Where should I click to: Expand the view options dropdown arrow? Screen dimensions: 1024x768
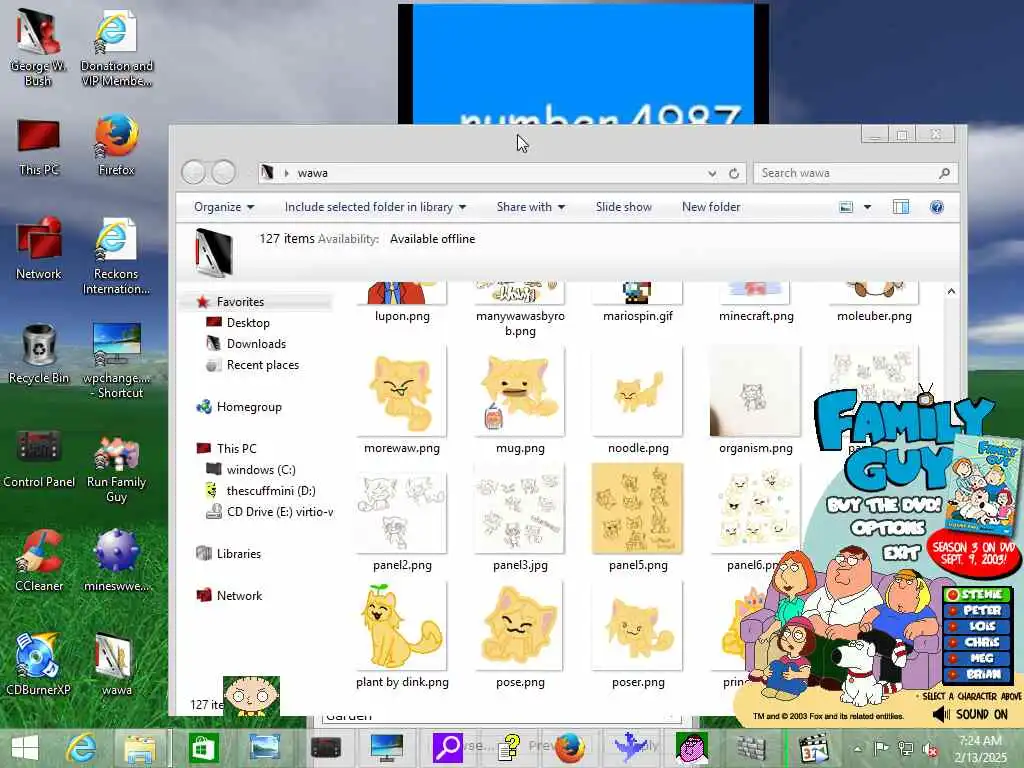867,207
